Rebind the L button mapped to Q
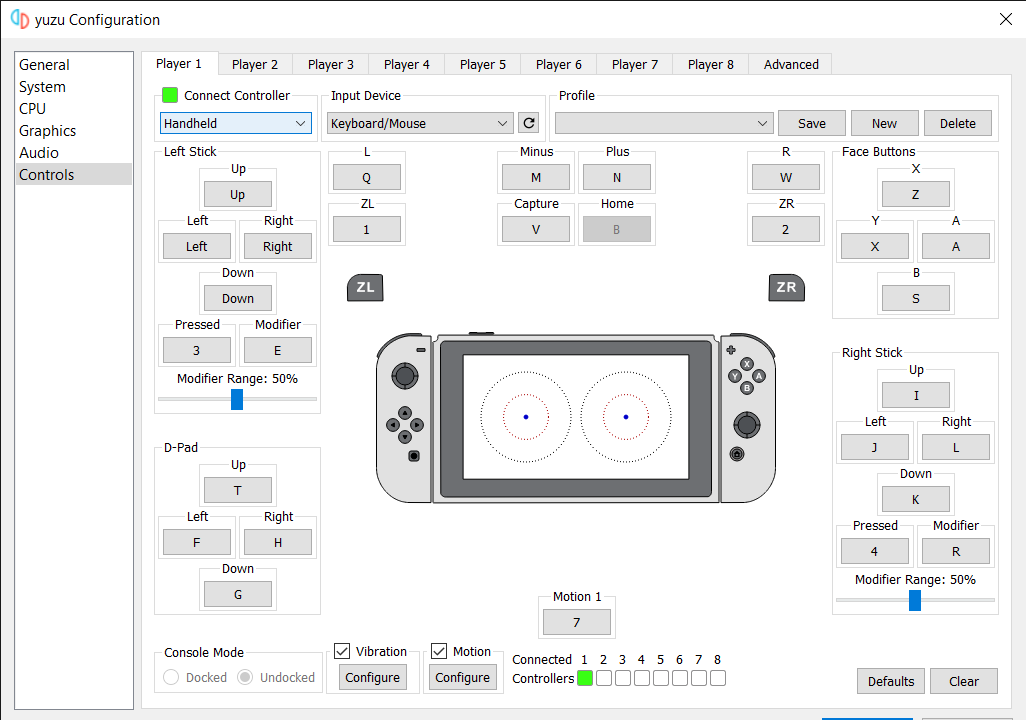Viewport: 1026px width, 720px height. coord(366,177)
